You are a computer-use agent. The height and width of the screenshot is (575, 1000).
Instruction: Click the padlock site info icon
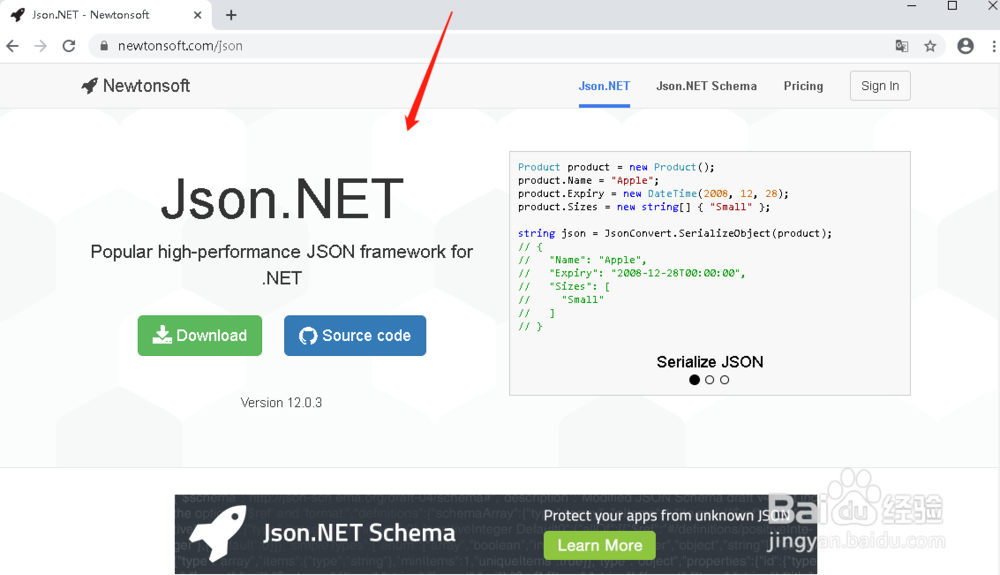(x=103, y=46)
